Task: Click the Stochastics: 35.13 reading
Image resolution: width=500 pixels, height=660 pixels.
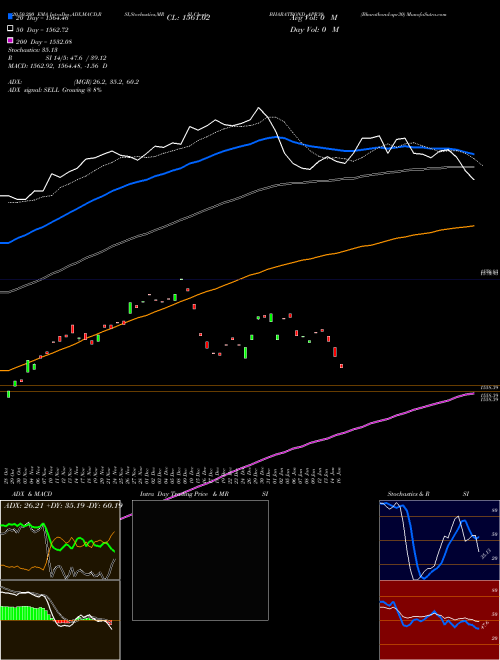Action: click(35, 50)
